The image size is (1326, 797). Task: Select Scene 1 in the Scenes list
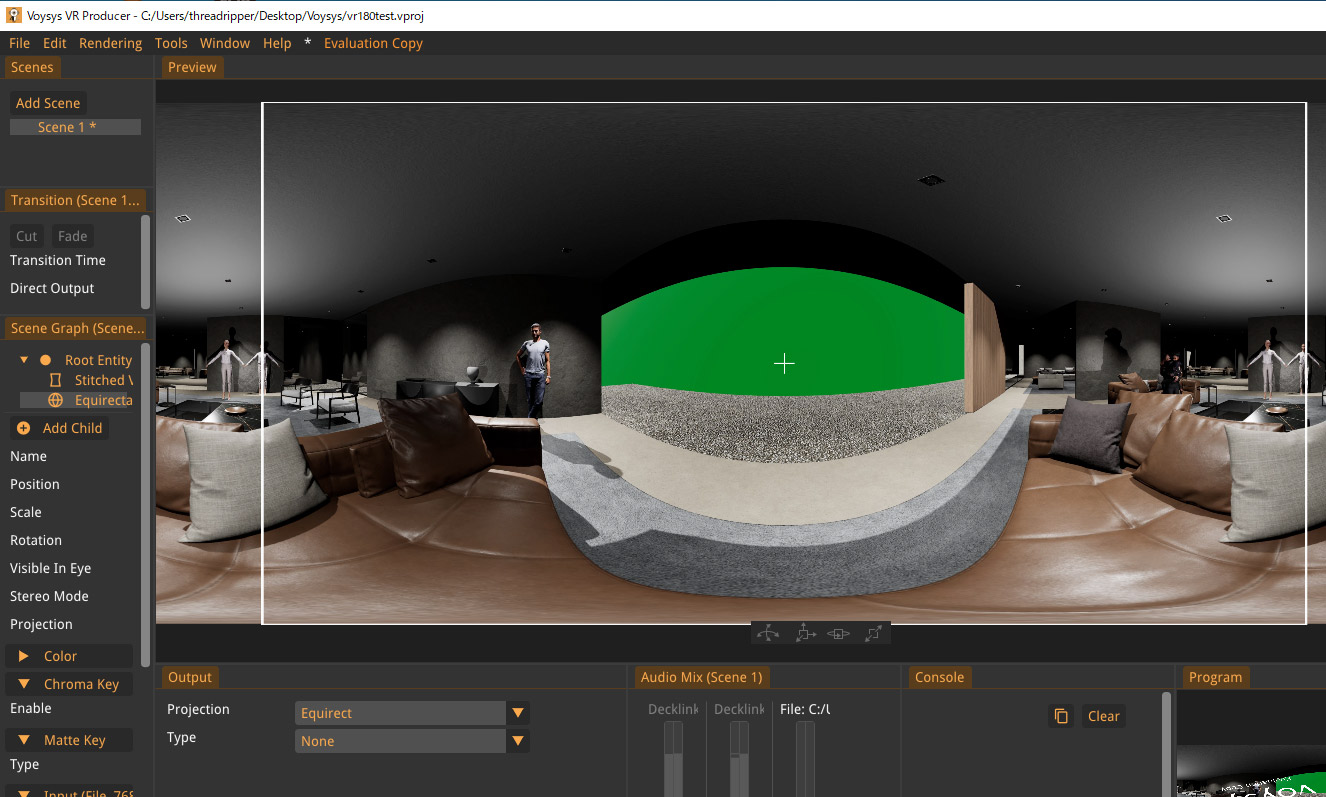pyautogui.click(x=75, y=127)
